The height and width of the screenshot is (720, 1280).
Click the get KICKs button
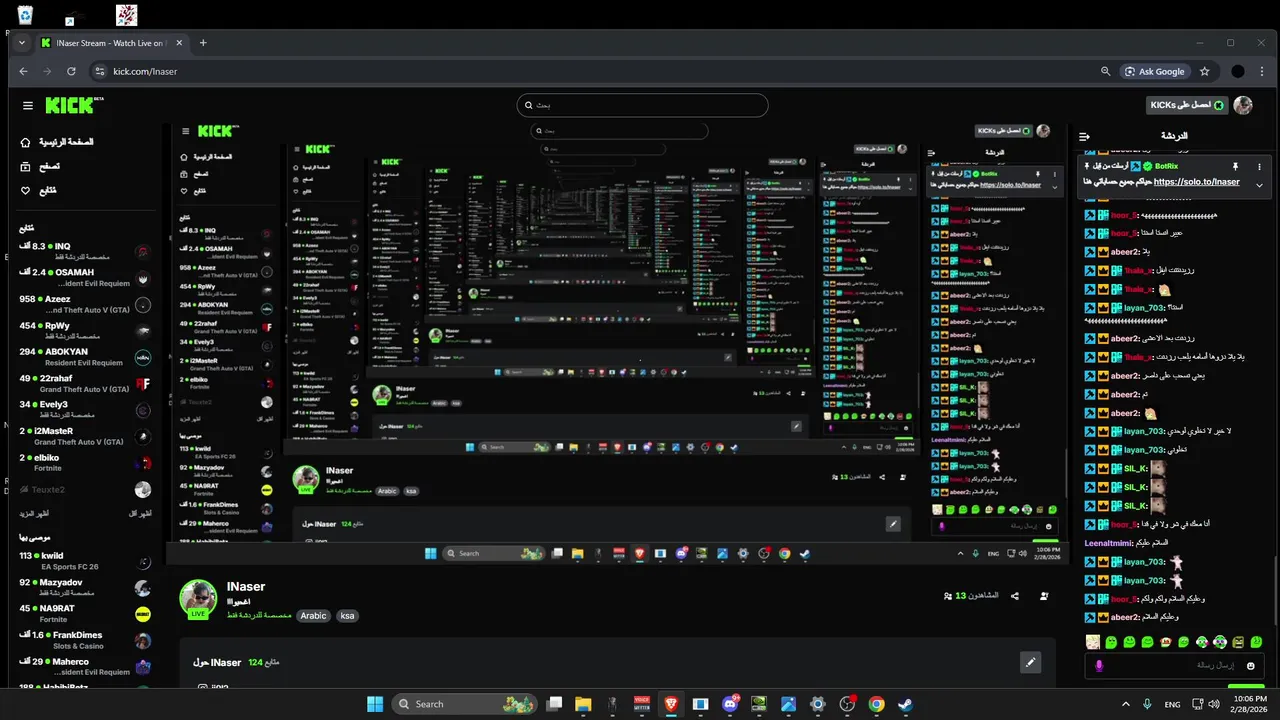(x=1186, y=105)
